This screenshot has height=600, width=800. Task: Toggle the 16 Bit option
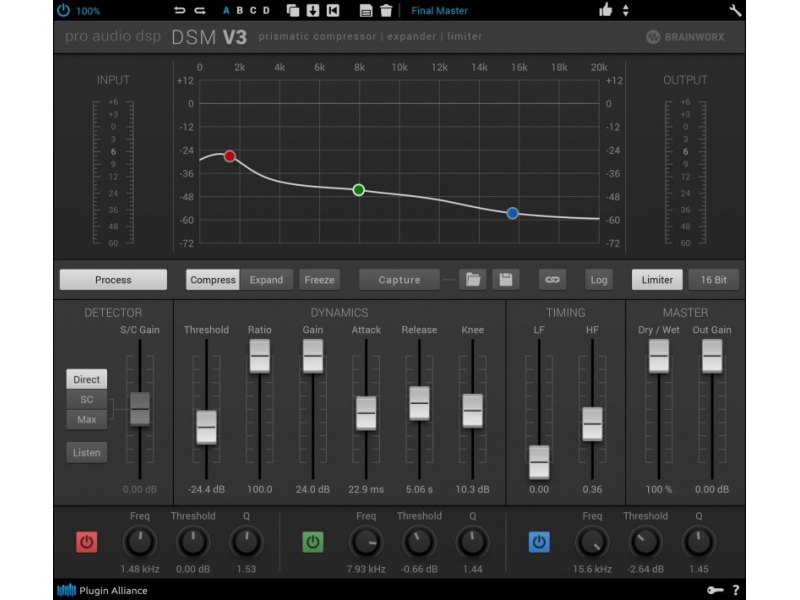(x=713, y=280)
